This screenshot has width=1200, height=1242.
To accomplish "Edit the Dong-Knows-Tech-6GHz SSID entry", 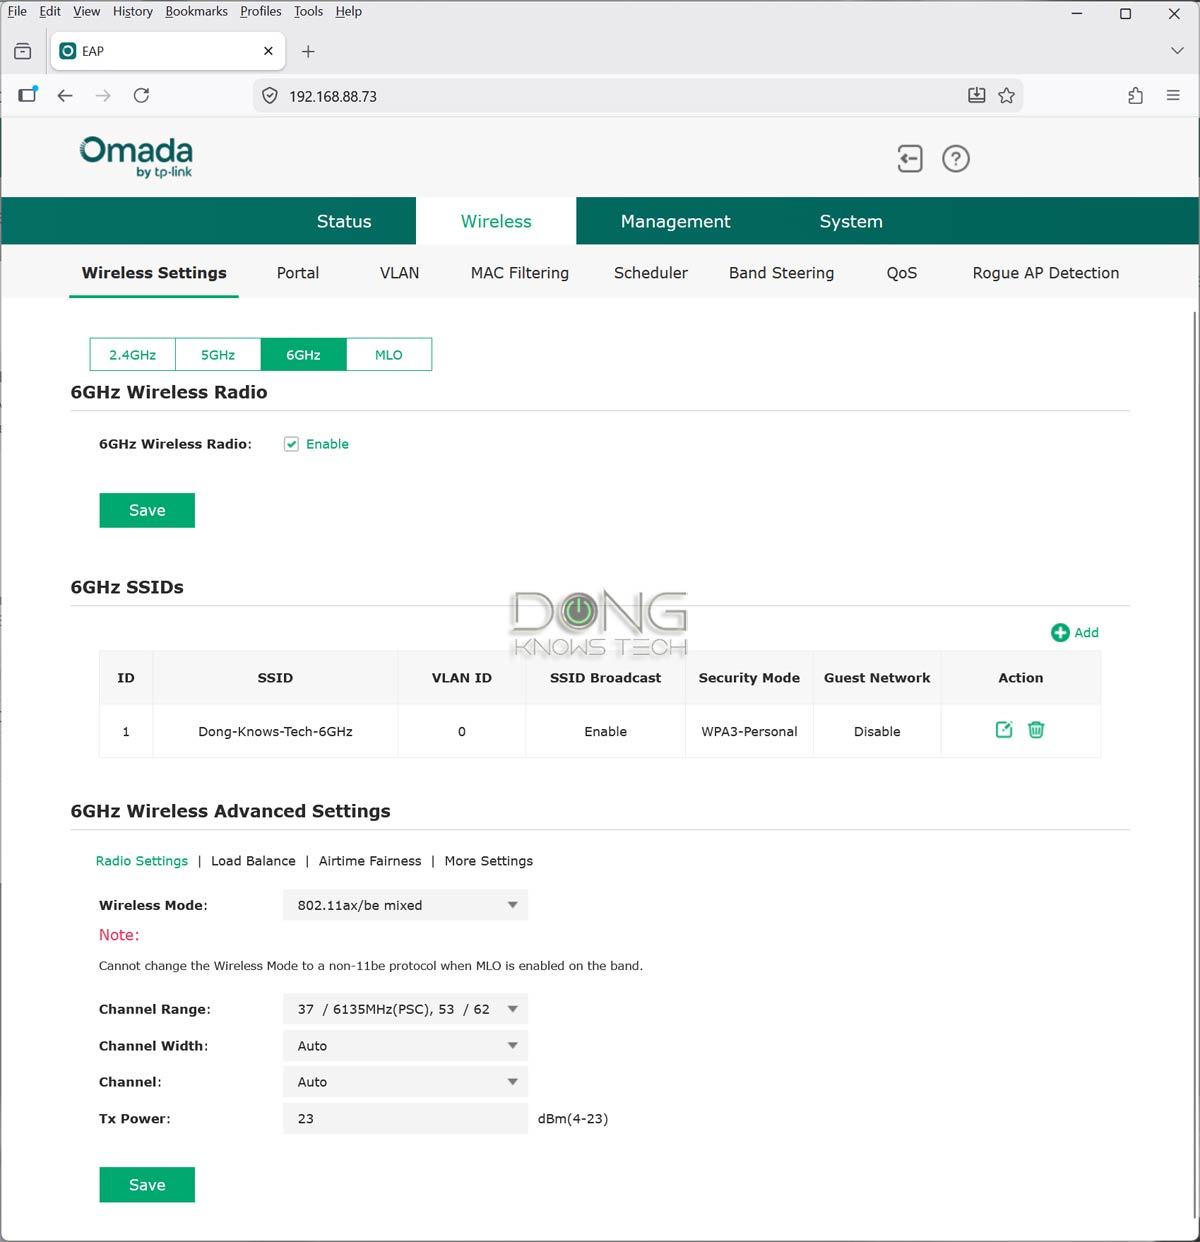I will [x=1003, y=730].
